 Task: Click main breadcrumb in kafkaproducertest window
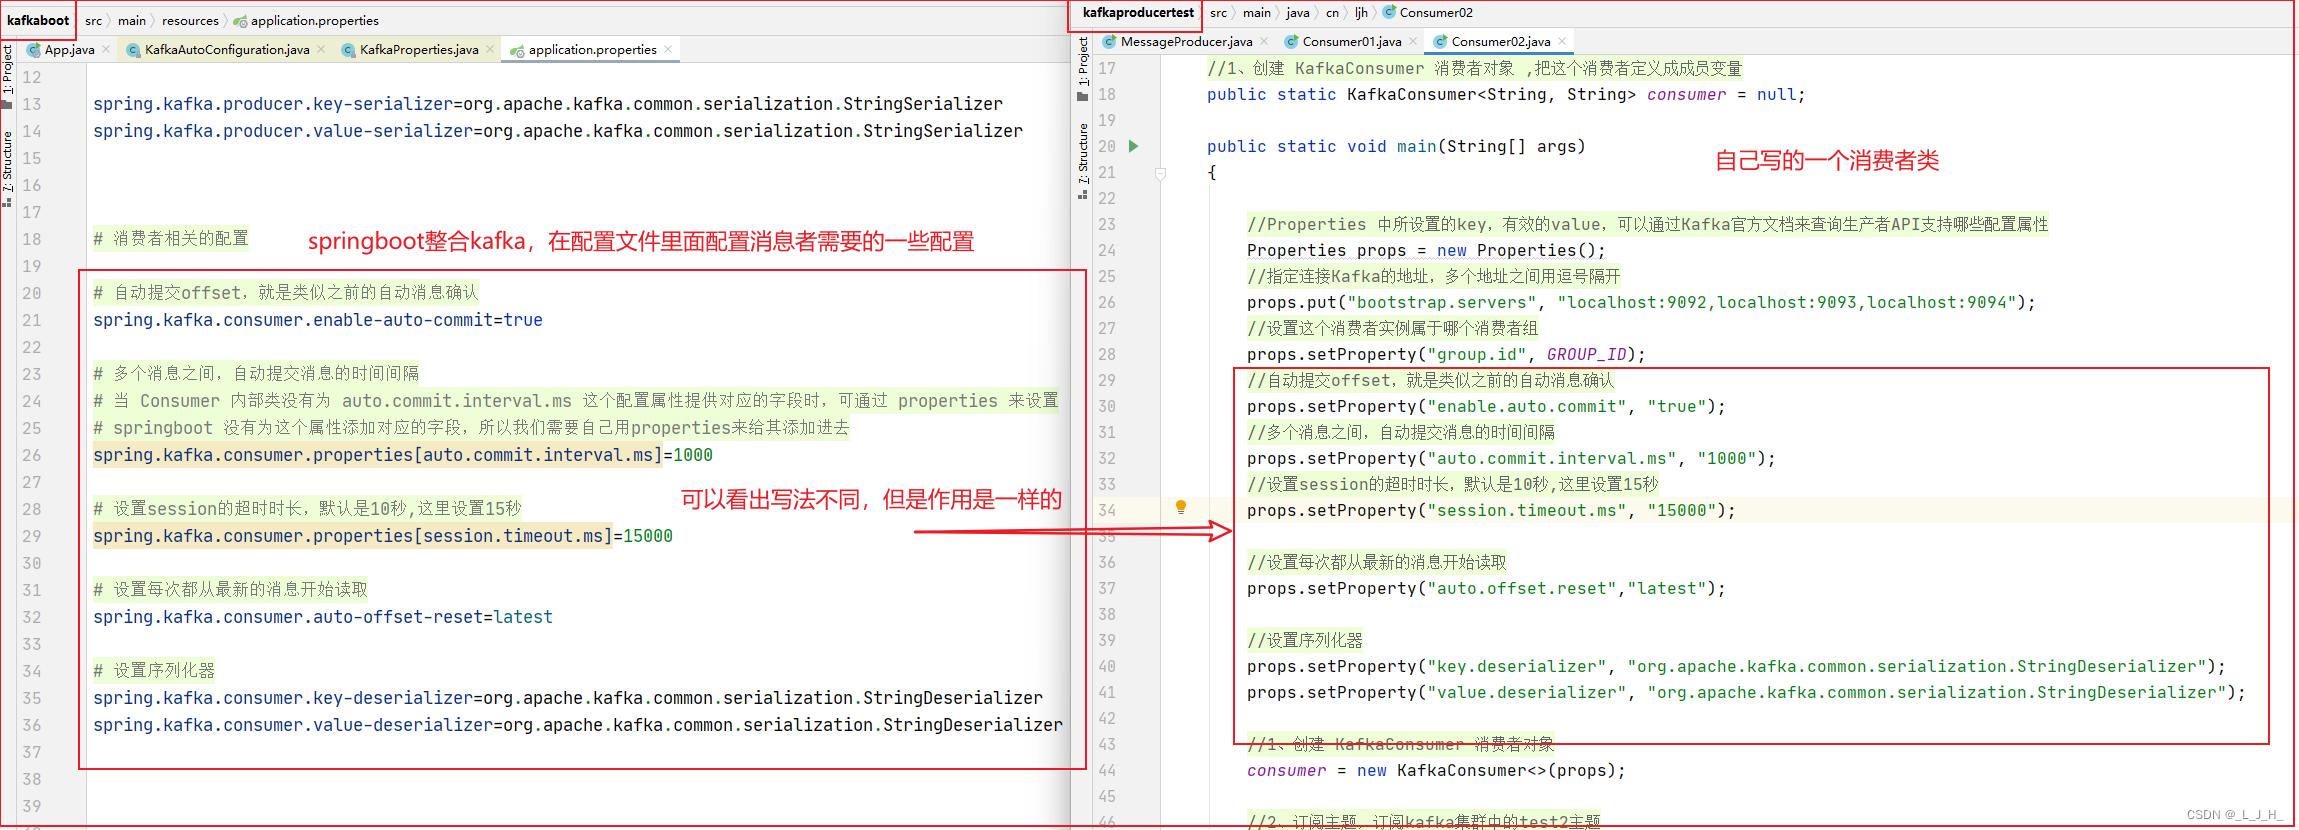[1257, 13]
